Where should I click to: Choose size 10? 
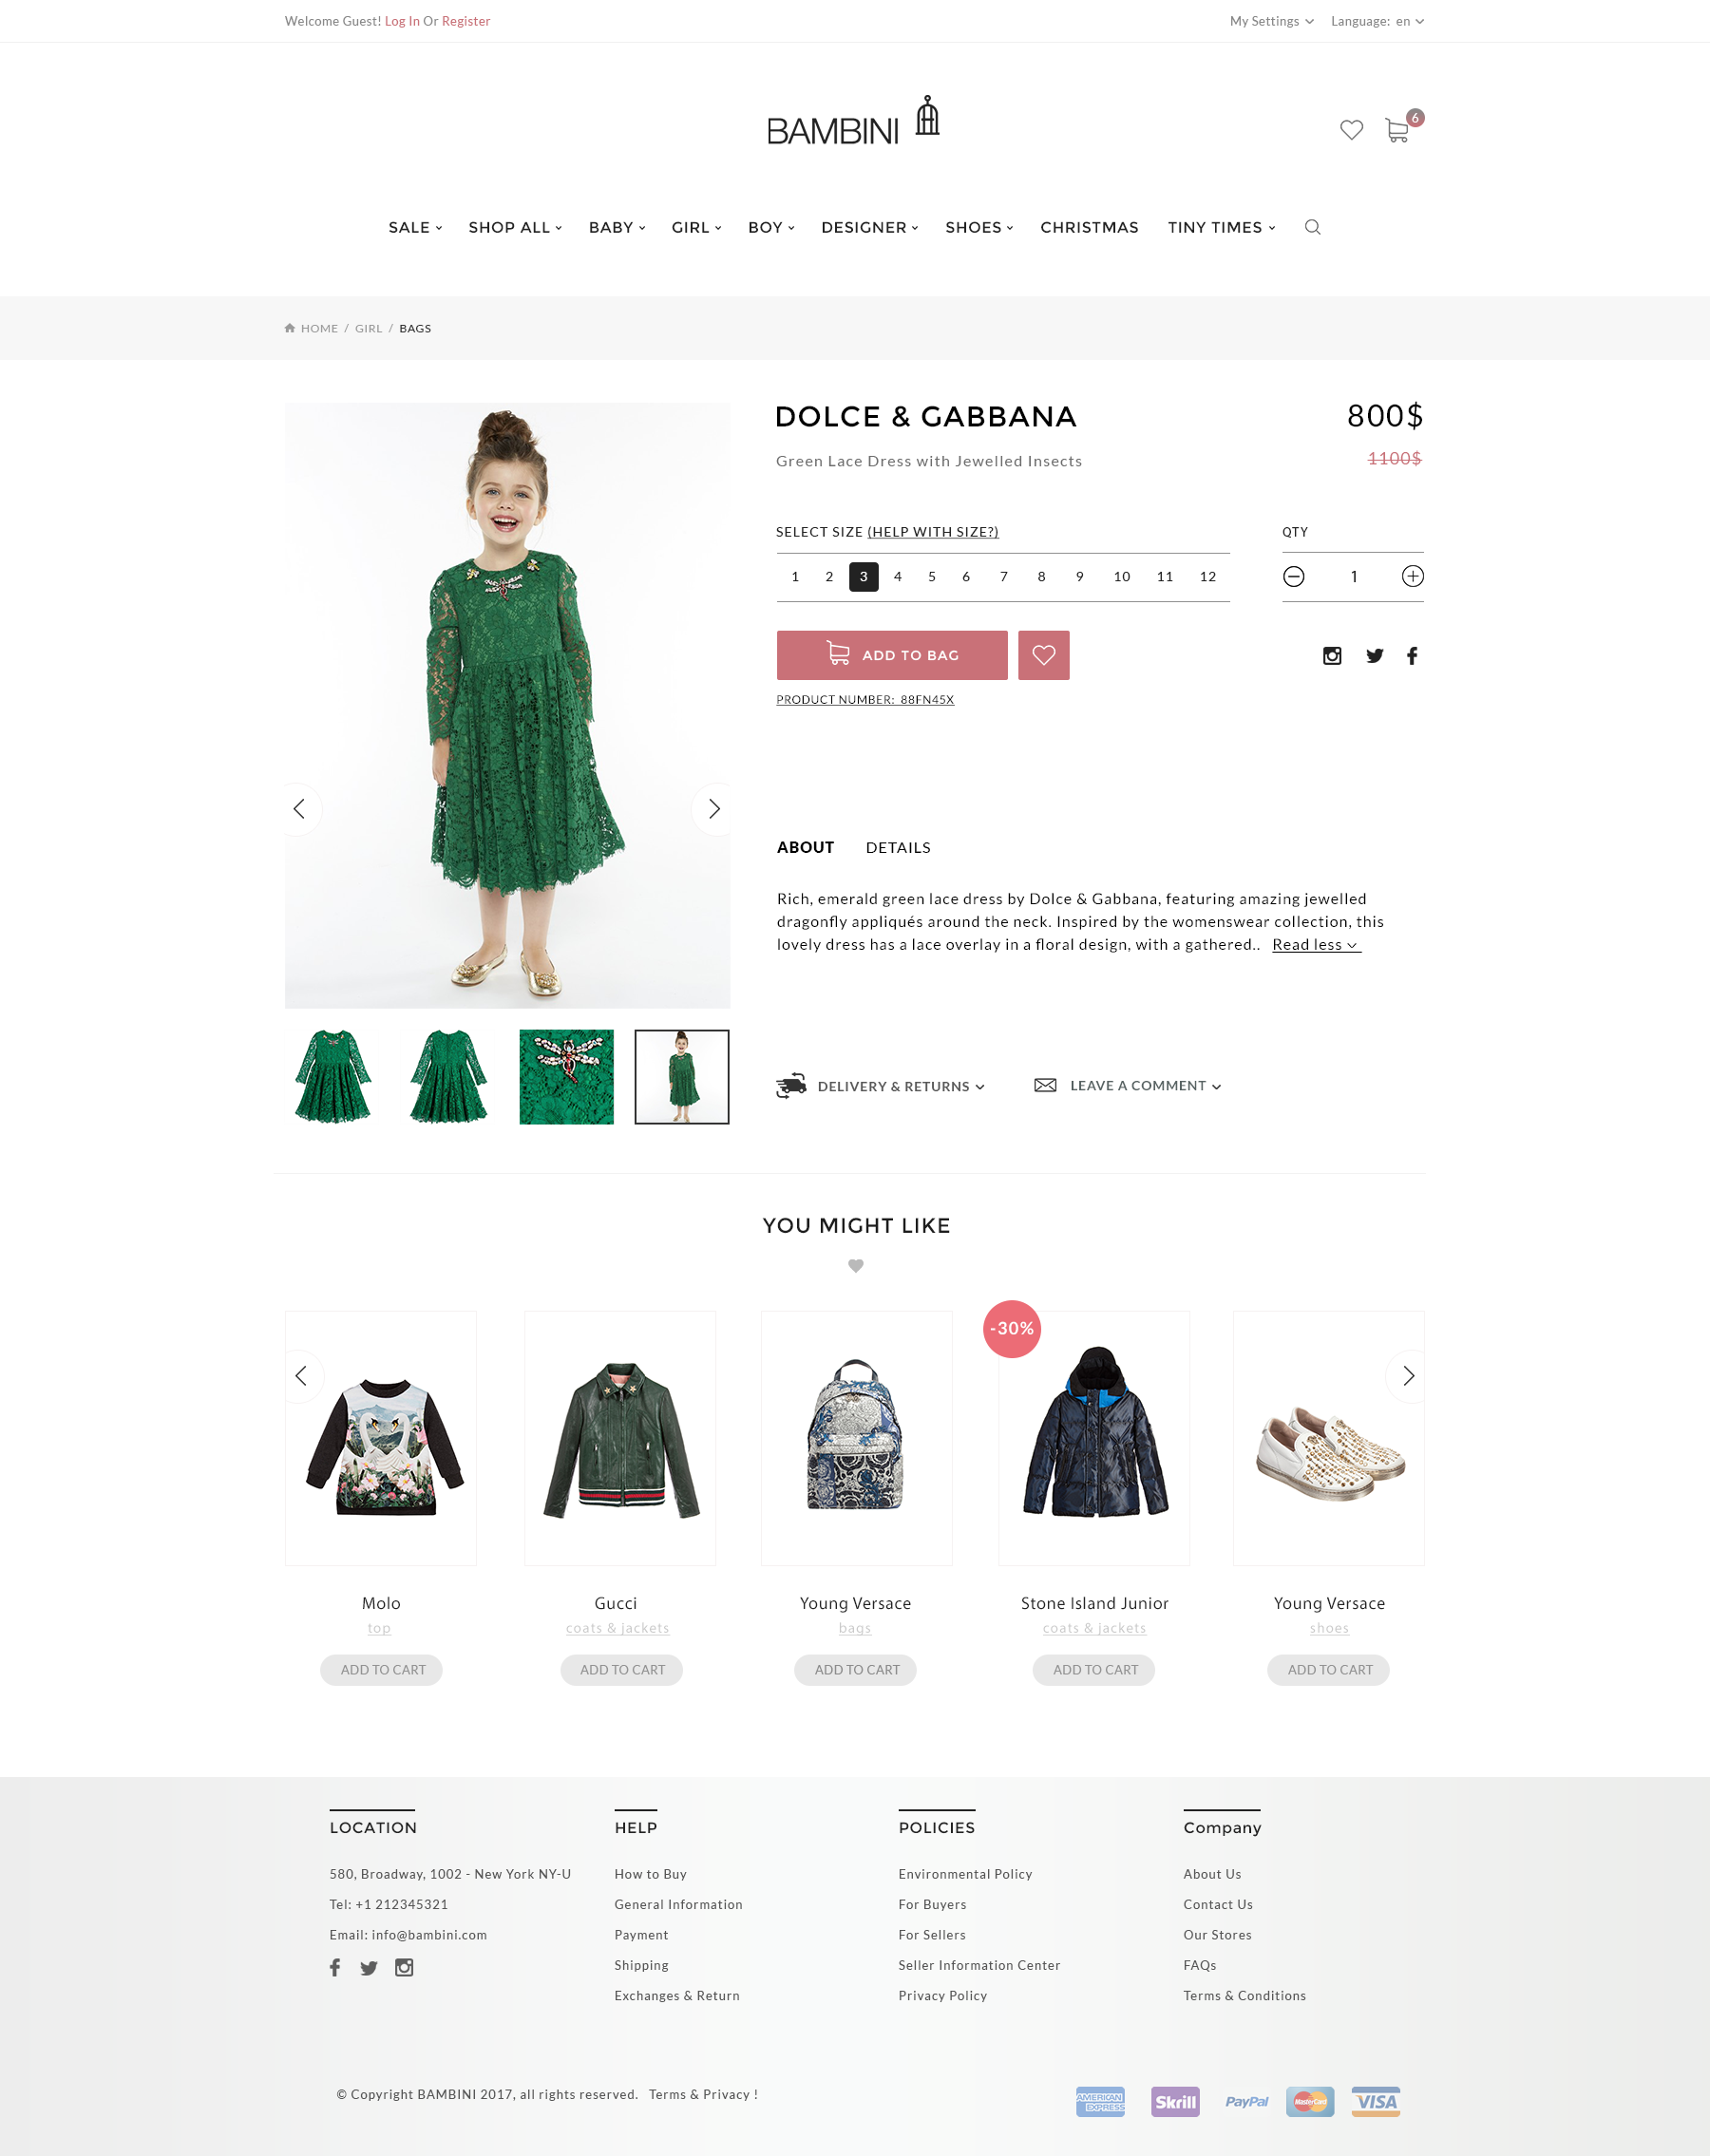[1121, 577]
